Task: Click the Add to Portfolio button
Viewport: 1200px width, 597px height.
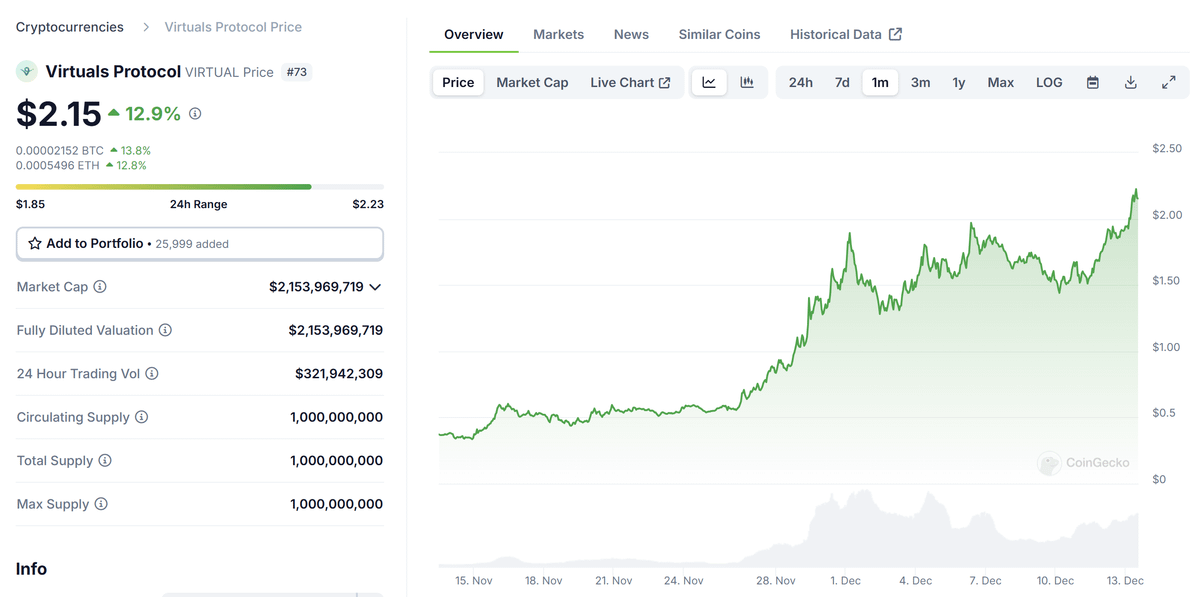Action: point(199,243)
